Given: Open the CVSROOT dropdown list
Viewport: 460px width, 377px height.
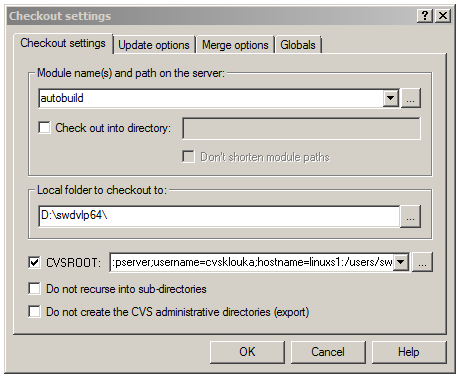Looking at the screenshot, I should [x=401, y=262].
